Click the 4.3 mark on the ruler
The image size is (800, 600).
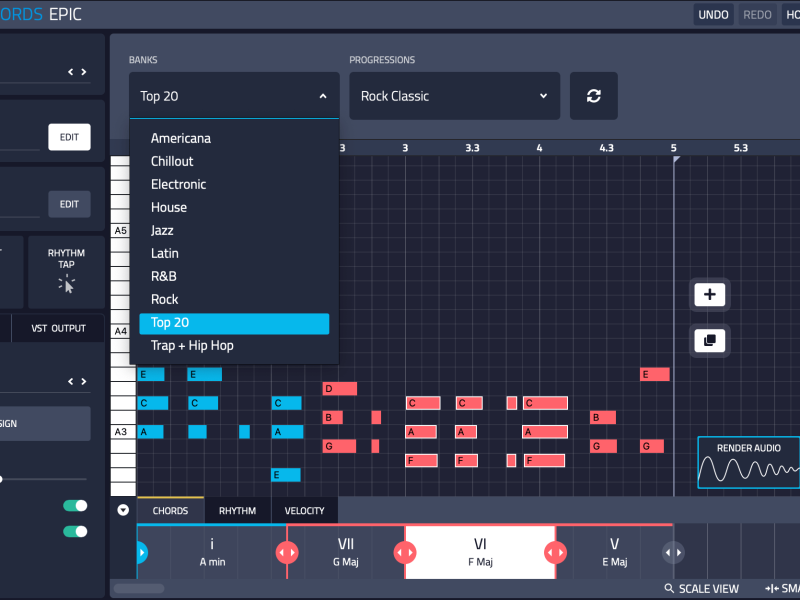point(606,148)
